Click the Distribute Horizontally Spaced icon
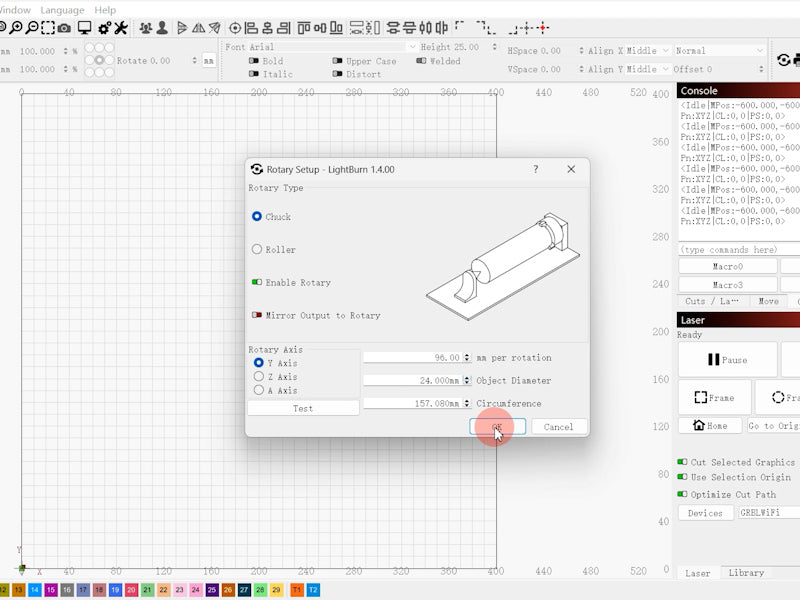This screenshot has width=800, height=600. [x=426, y=28]
